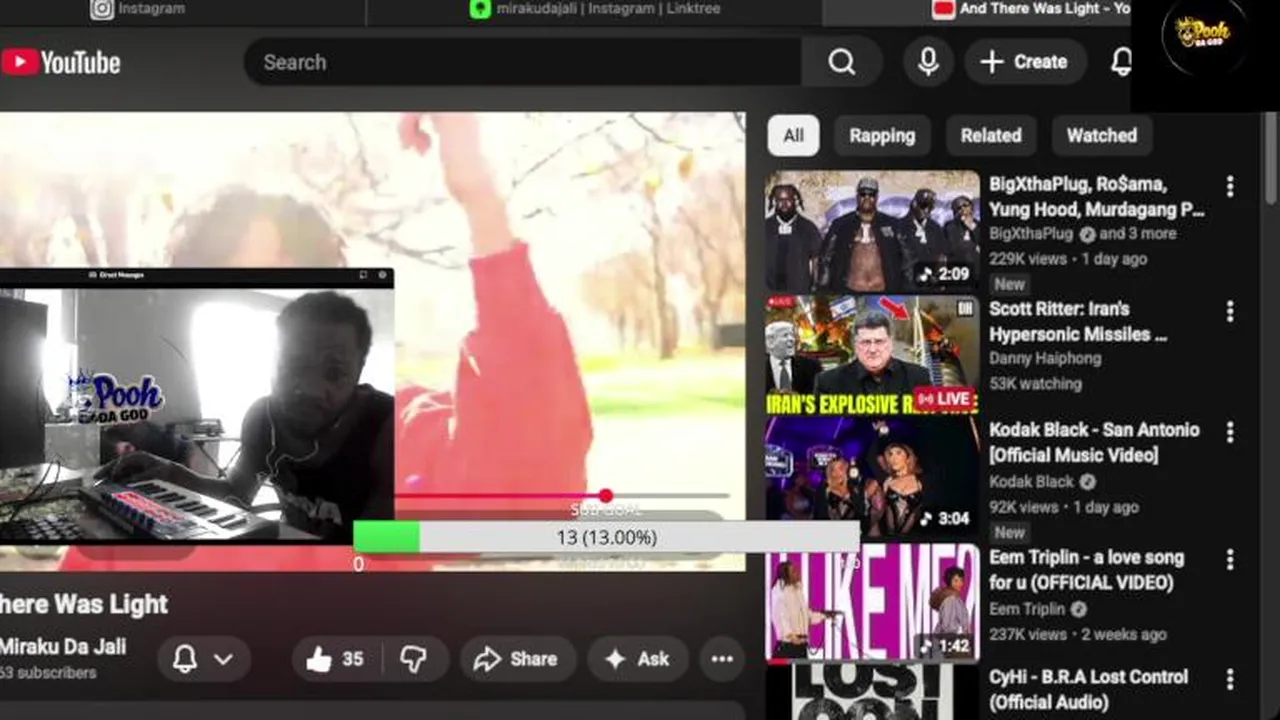Click Kodak Black - San Antonio title
Viewport: 1280px width, 720px height.
(1094, 442)
